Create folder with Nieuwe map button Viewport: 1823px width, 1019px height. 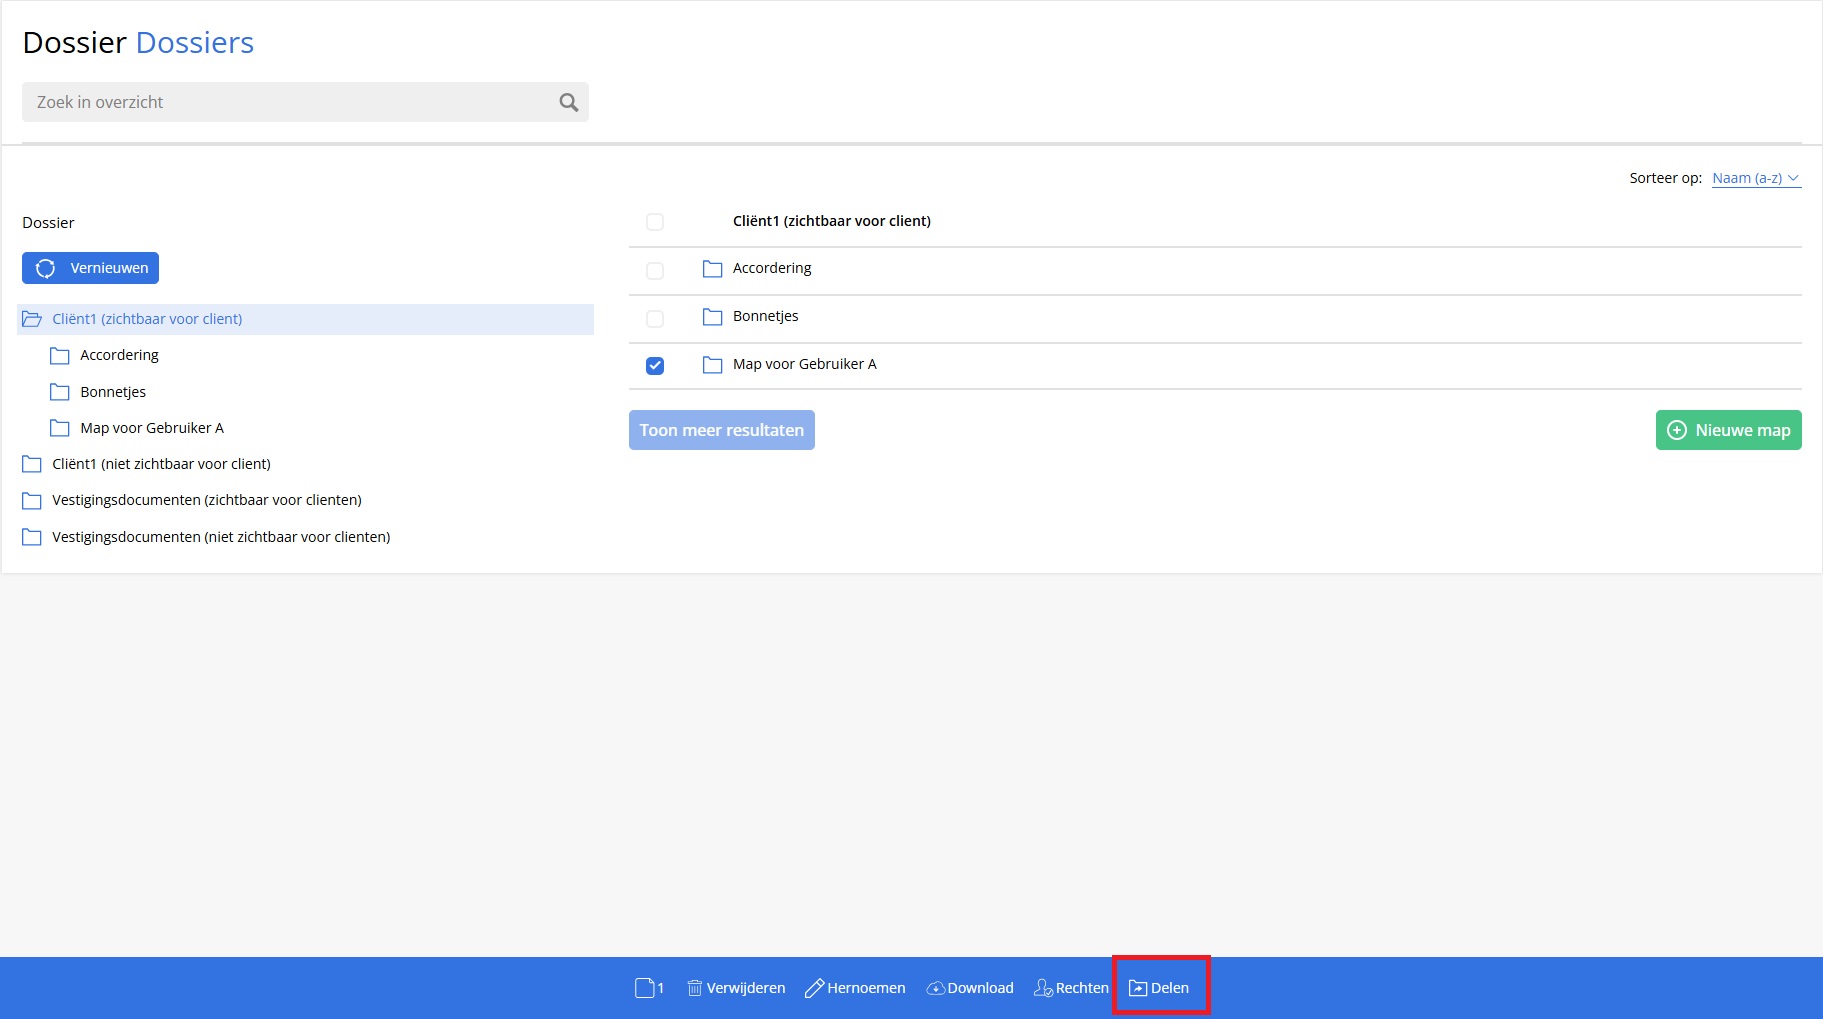click(x=1728, y=430)
